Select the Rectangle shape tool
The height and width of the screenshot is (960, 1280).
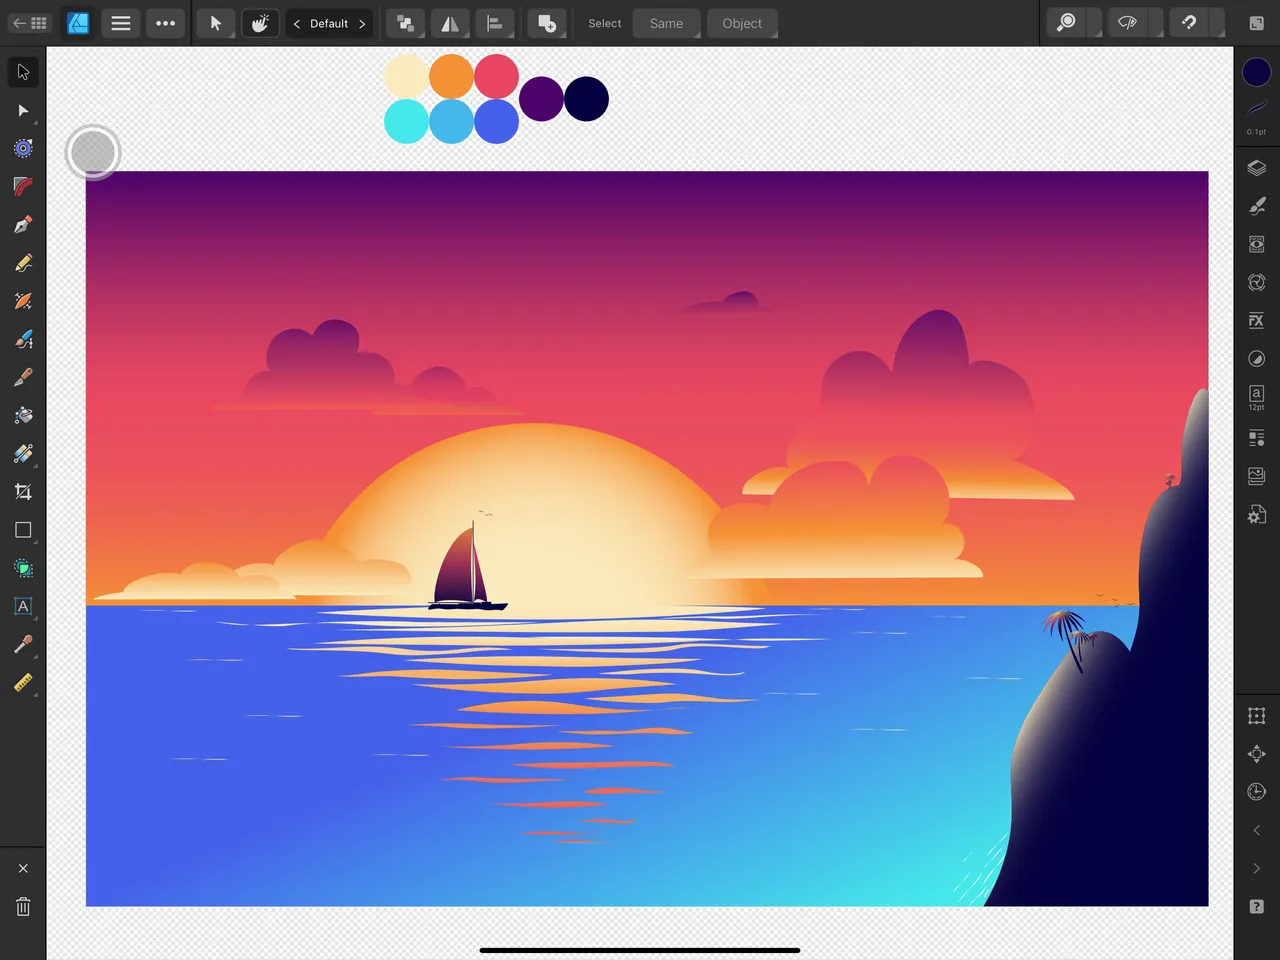(x=23, y=530)
